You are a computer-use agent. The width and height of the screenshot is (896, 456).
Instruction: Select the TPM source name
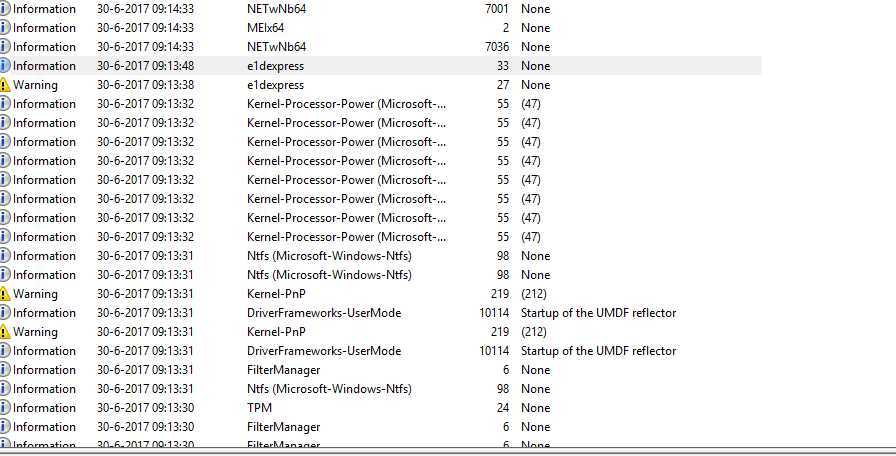tap(259, 408)
